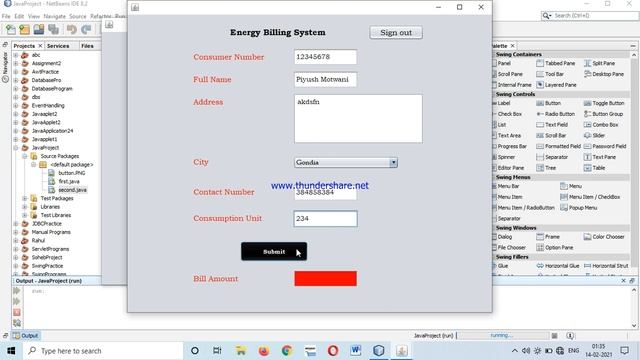Open the Edit menu in NetBeans

[x=19, y=16]
